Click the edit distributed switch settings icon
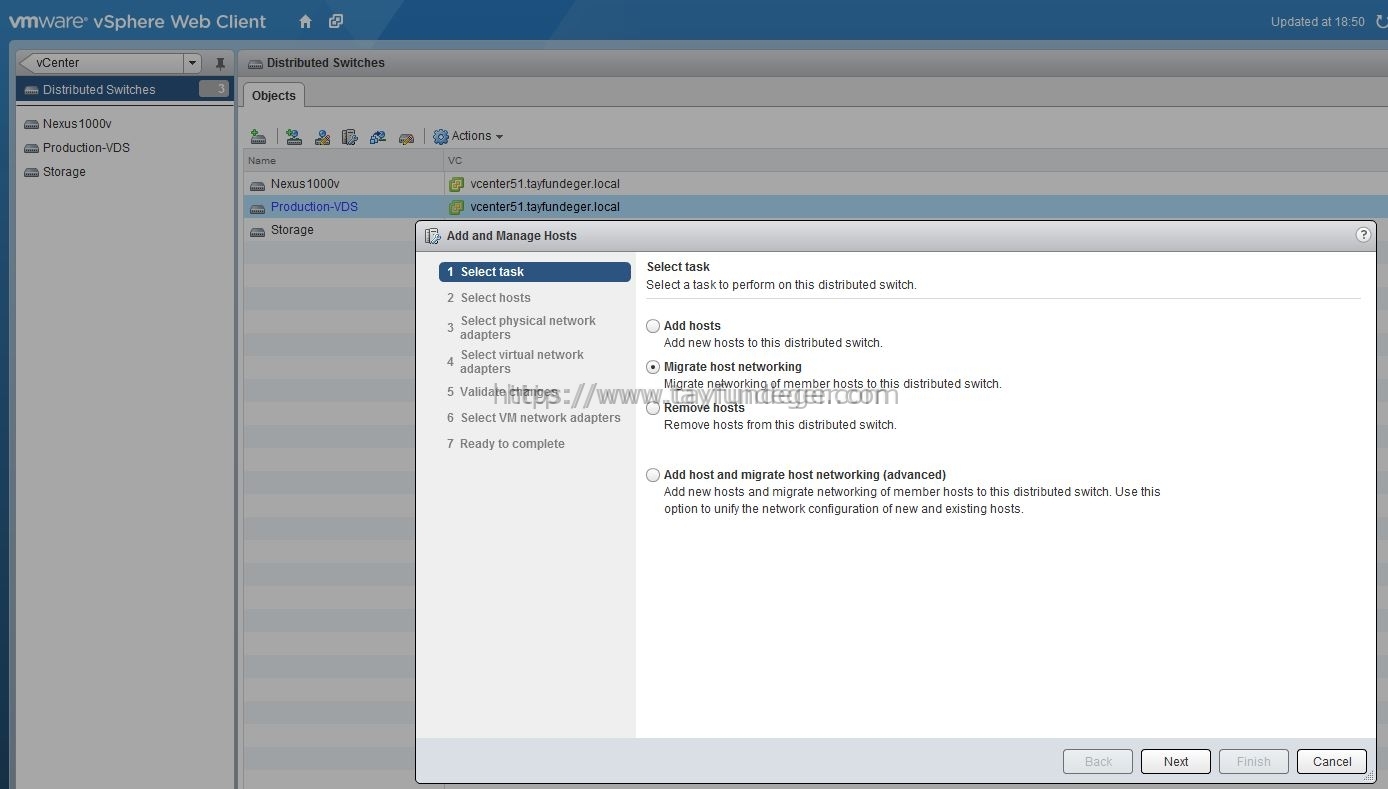 406,136
